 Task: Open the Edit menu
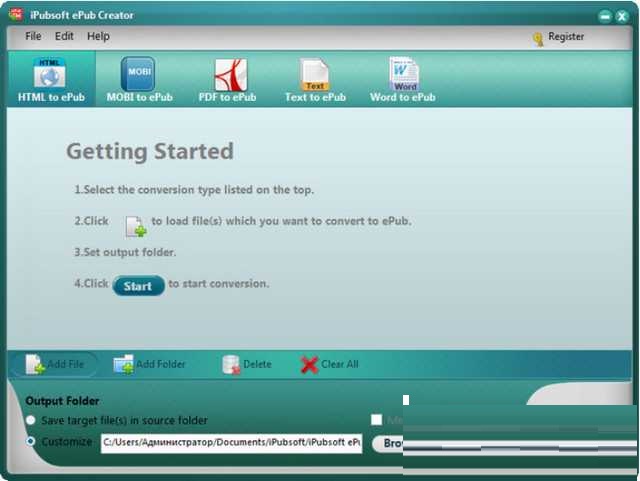[x=64, y=36]
